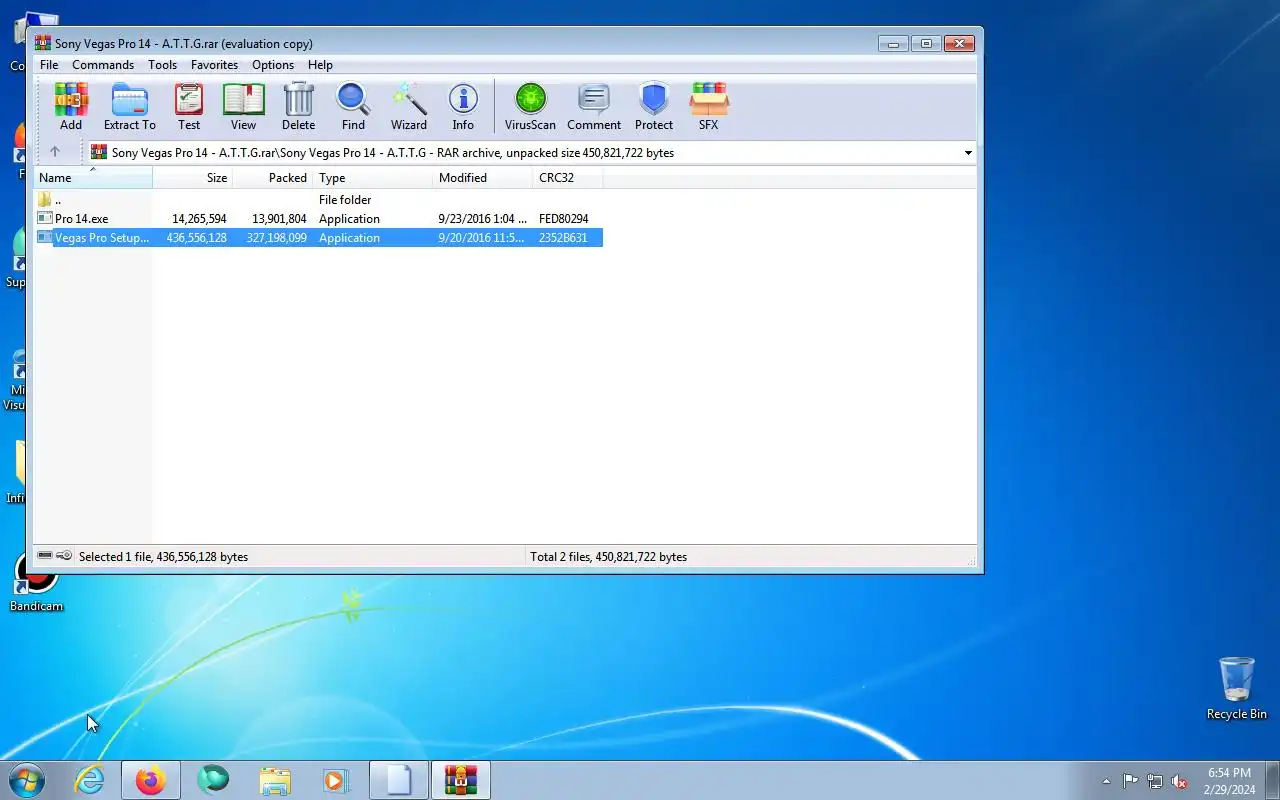
Task: Launch Internet Explorer from taskbar
Action: (x=90, y=780)
